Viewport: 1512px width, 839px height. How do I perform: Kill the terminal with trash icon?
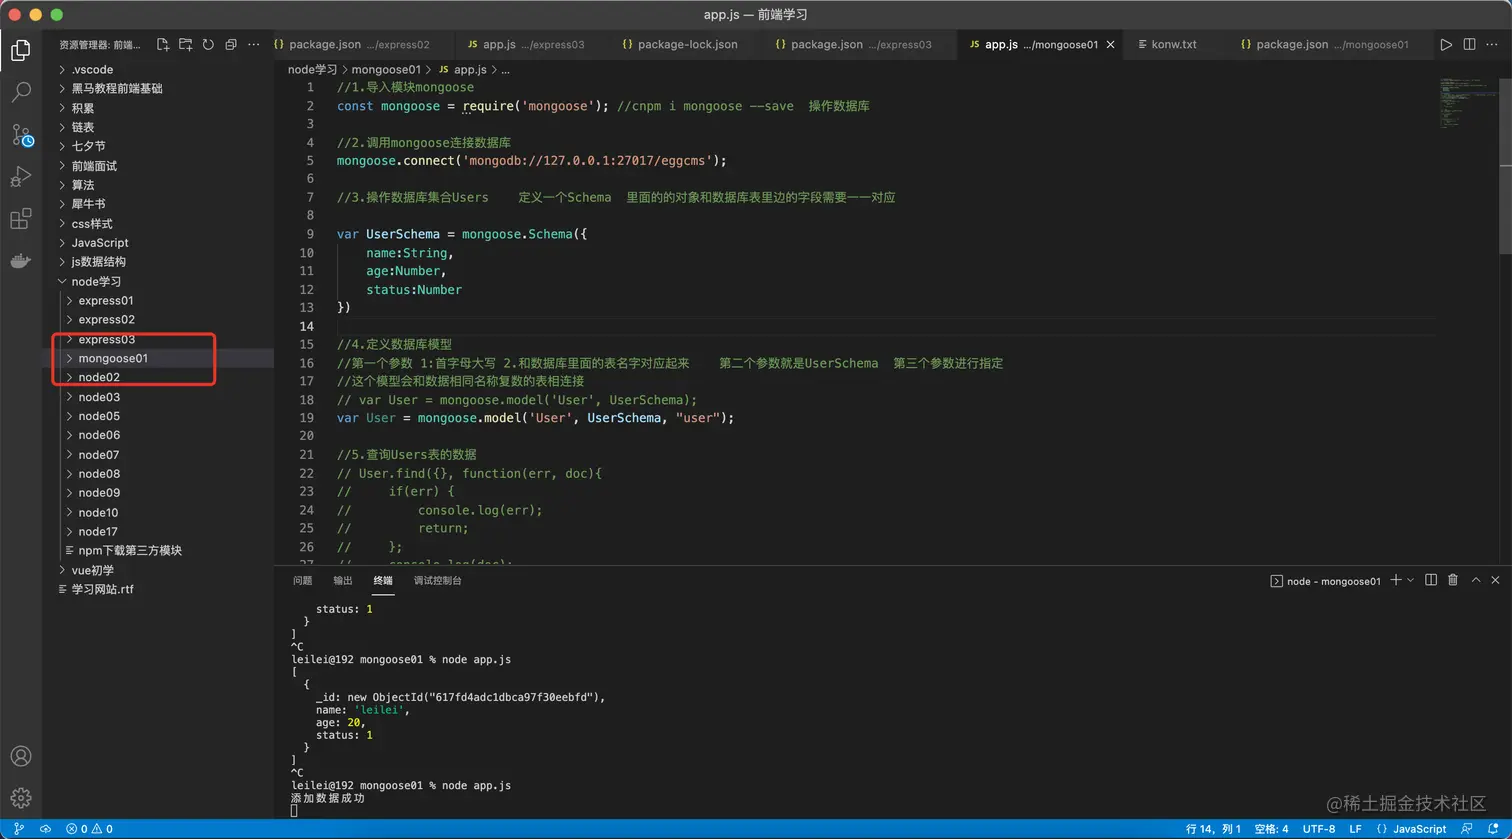[1453, 580]
